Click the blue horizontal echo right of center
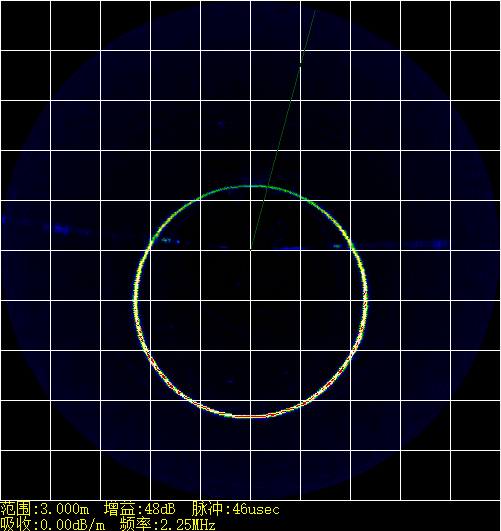Image resolution: width=501 pixels, height=531 pixels. click(x=288, y=248)
